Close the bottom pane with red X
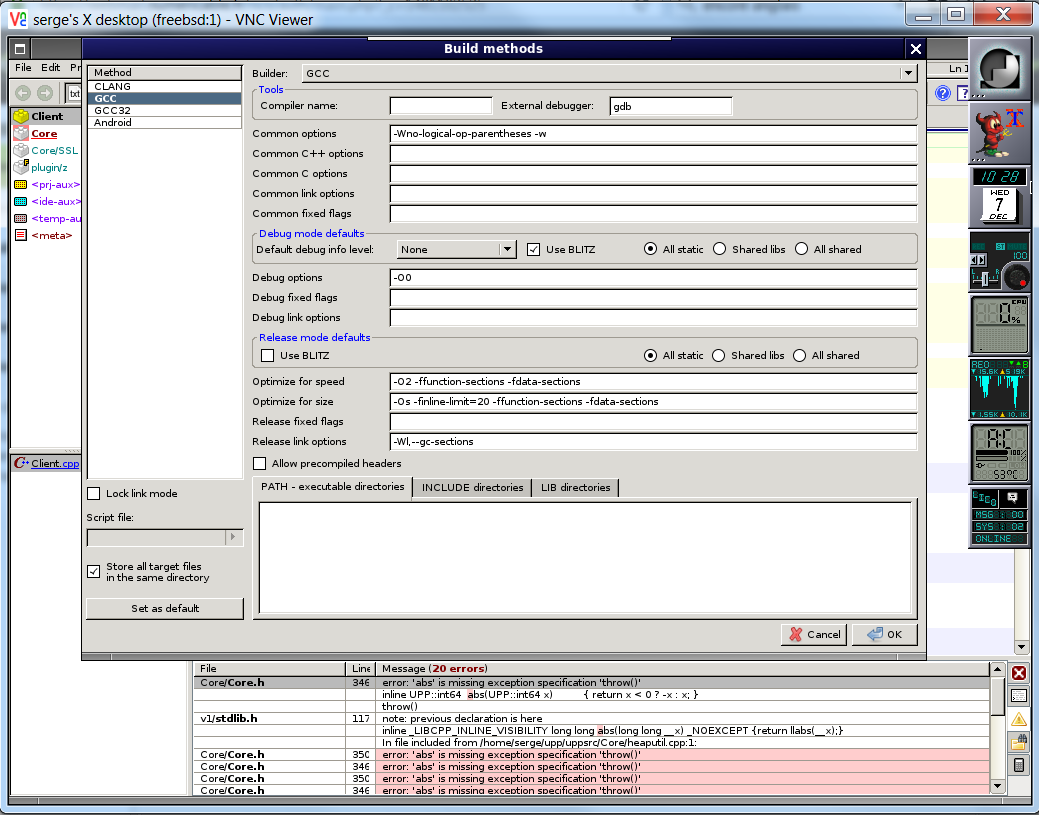1039x815 pixels. (x=1019, y=673)
